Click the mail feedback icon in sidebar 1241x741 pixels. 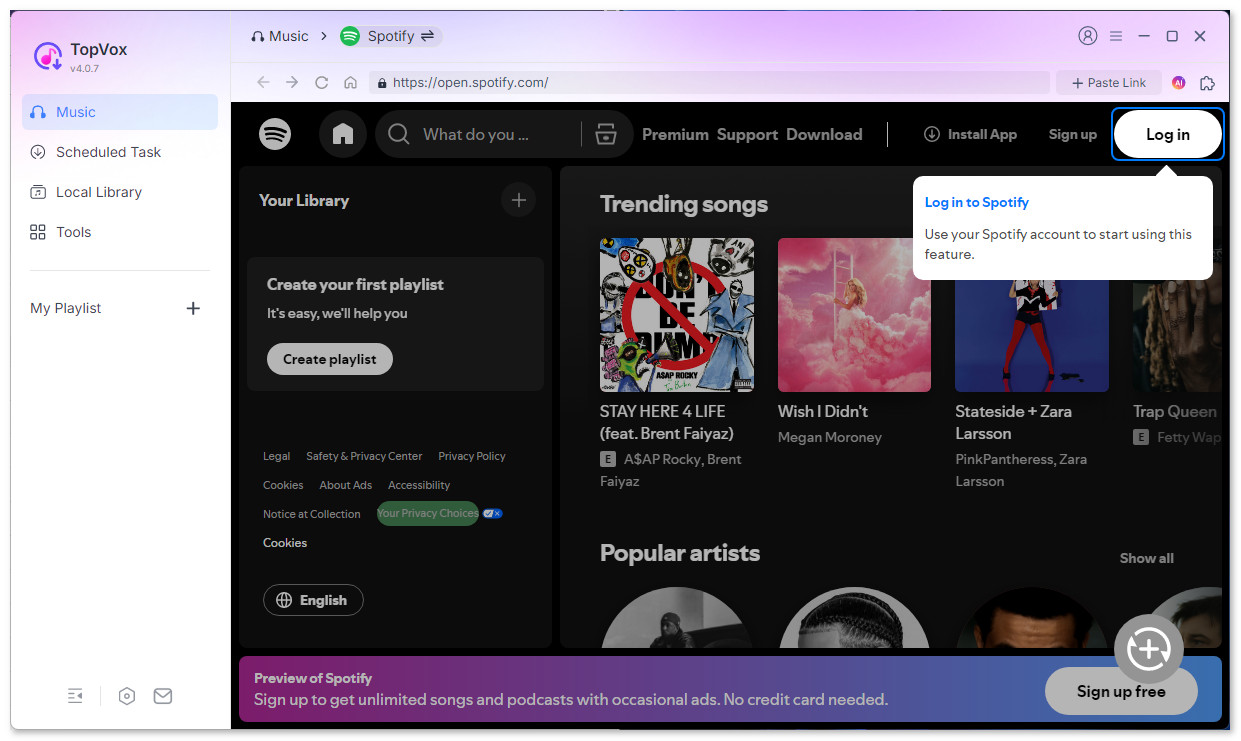pos(163,696)
